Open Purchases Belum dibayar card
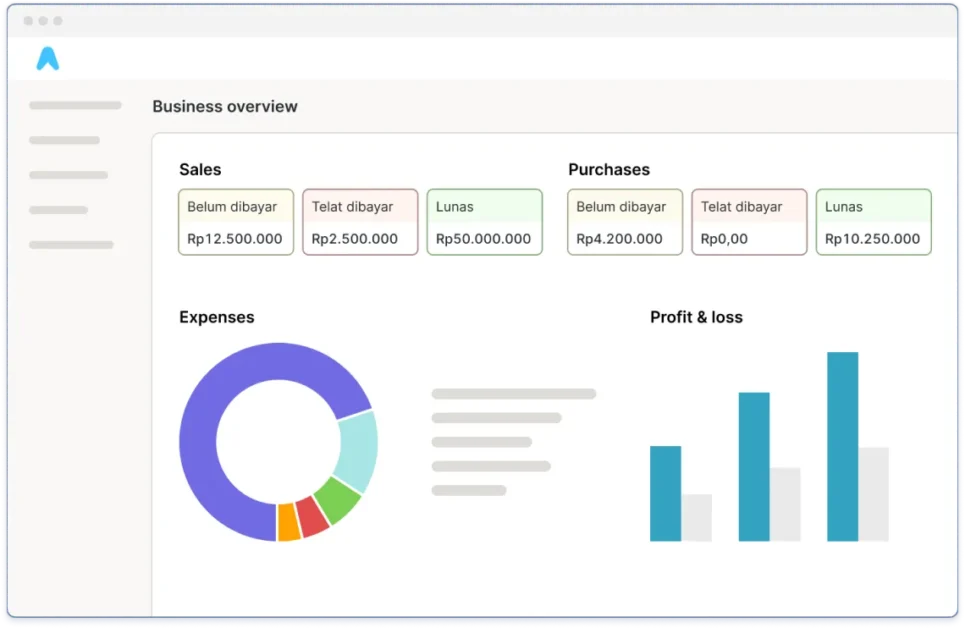The image size is (965, 628). (x=625, y=222)
